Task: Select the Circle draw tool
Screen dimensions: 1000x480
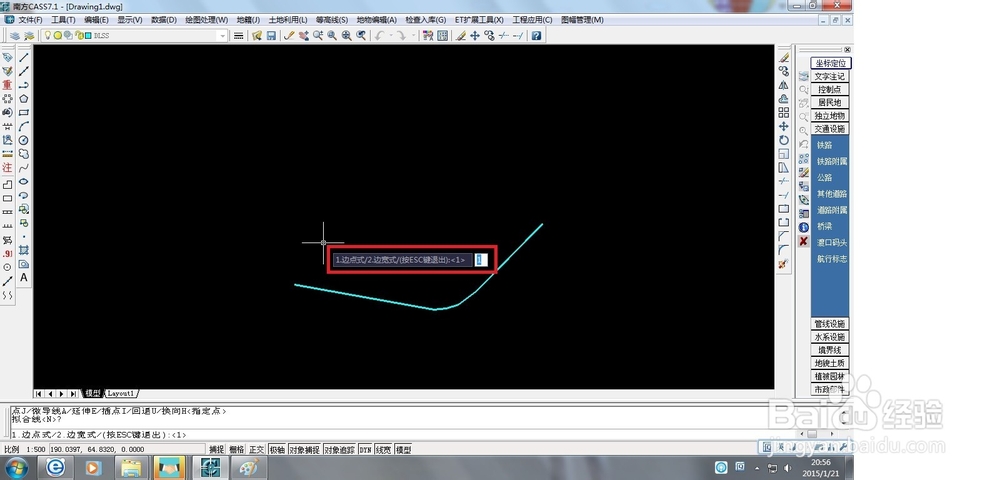Action: (x=24, y=140)
